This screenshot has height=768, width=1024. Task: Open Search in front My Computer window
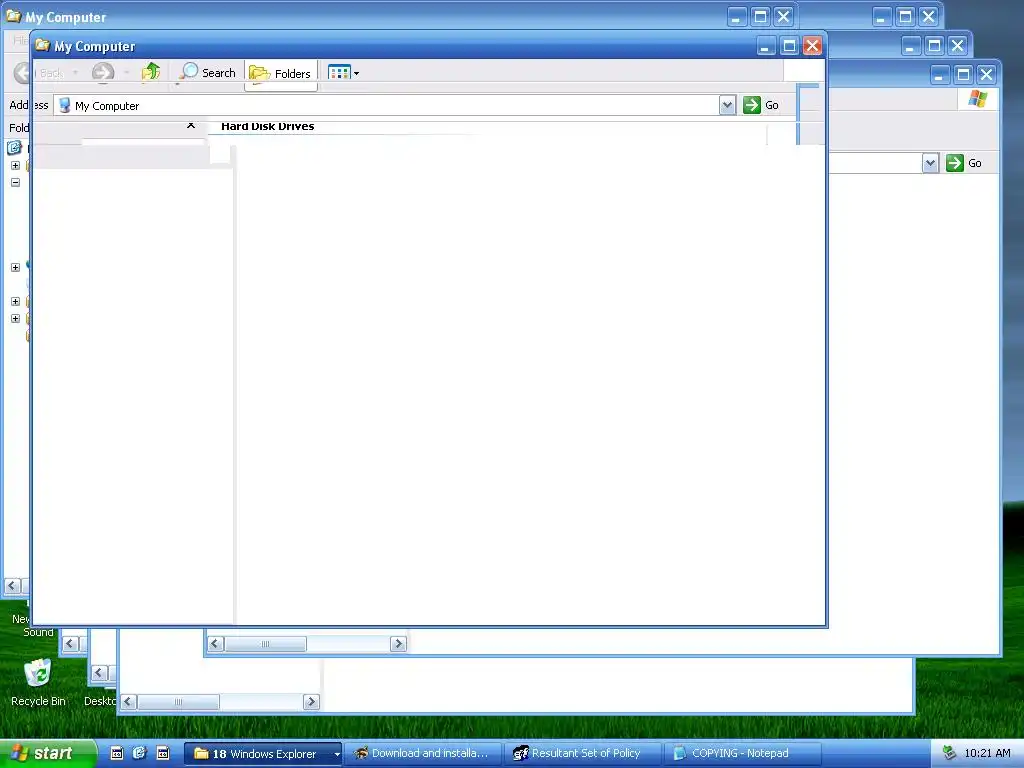207,72
